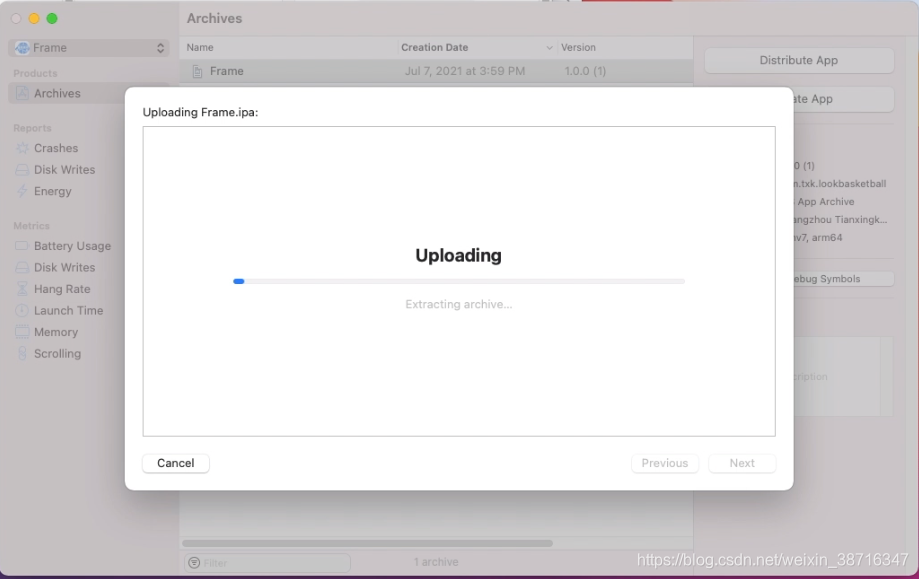
Task: Open Scrolling metrics in sidebar
Action: click(57, 354)
